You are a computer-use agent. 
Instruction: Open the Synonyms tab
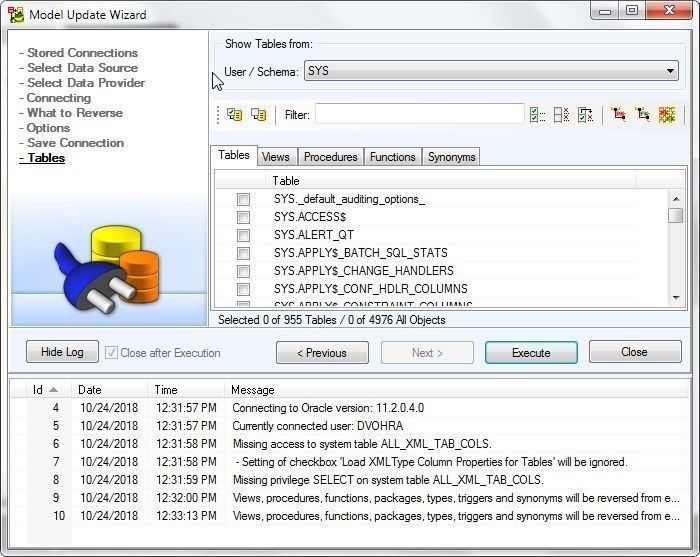coord(451,157)
